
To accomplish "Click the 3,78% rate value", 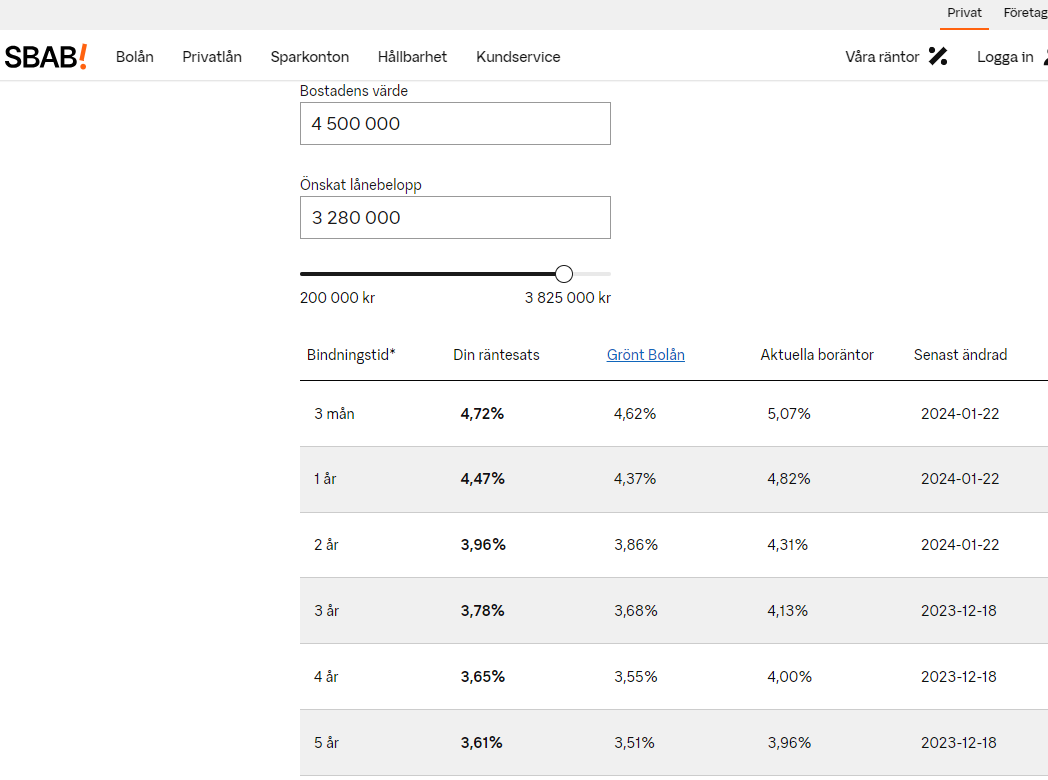I will point(483,610).
